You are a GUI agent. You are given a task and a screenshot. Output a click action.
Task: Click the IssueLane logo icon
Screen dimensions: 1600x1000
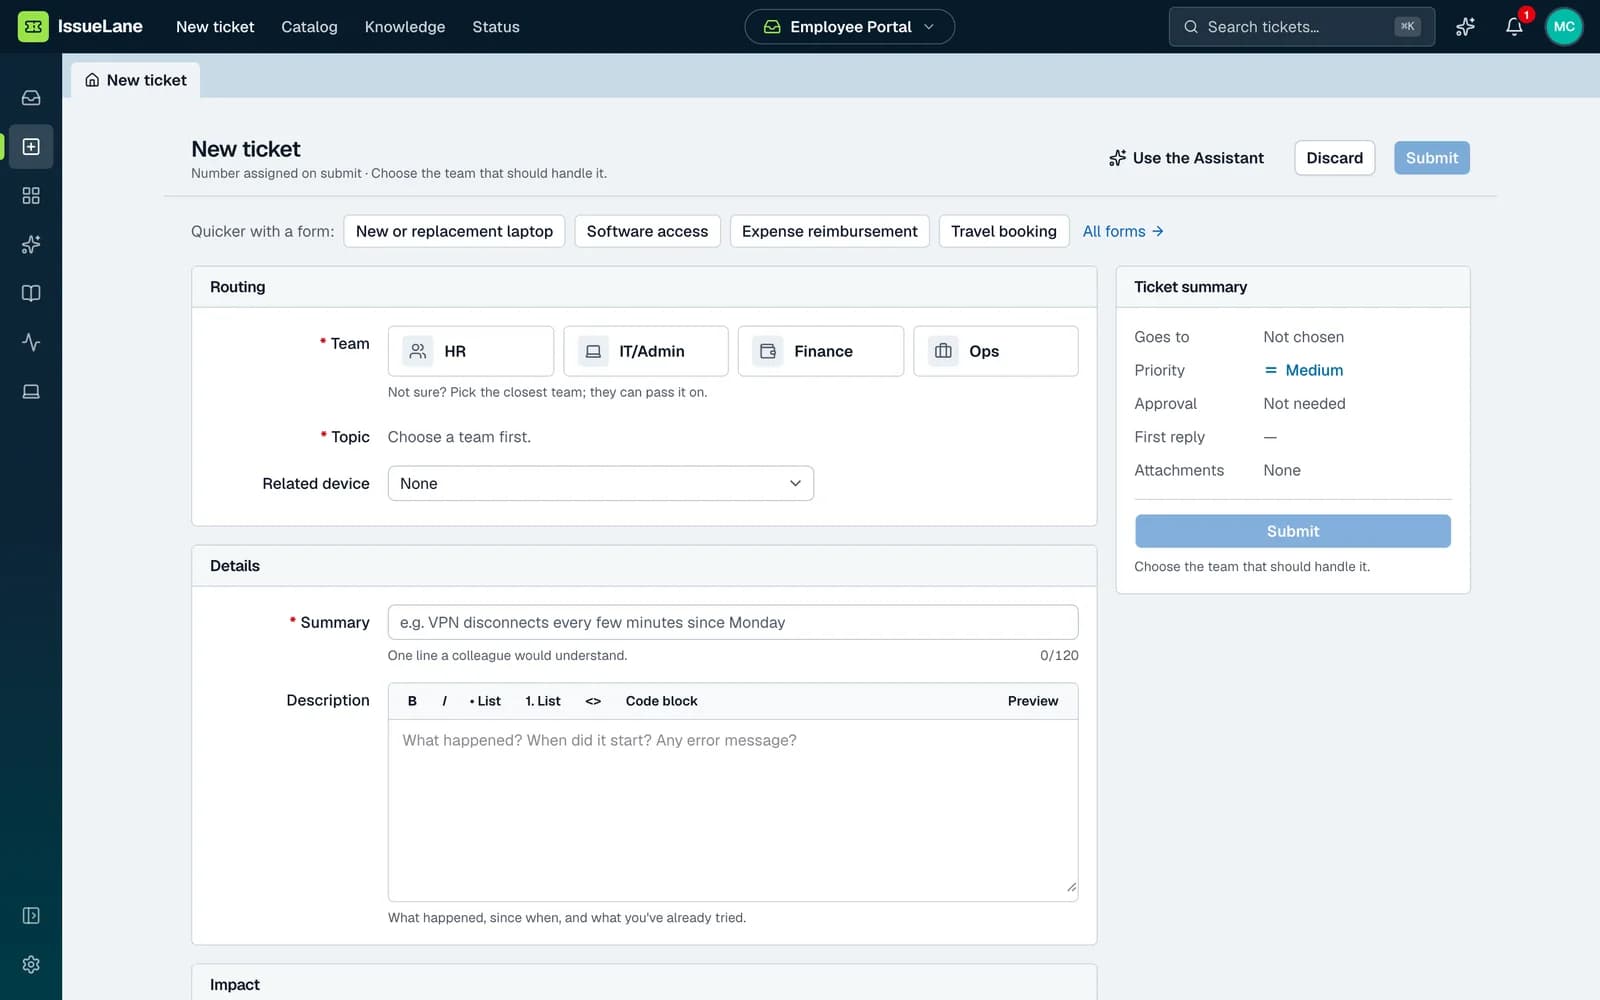click(x=33, y=26)
